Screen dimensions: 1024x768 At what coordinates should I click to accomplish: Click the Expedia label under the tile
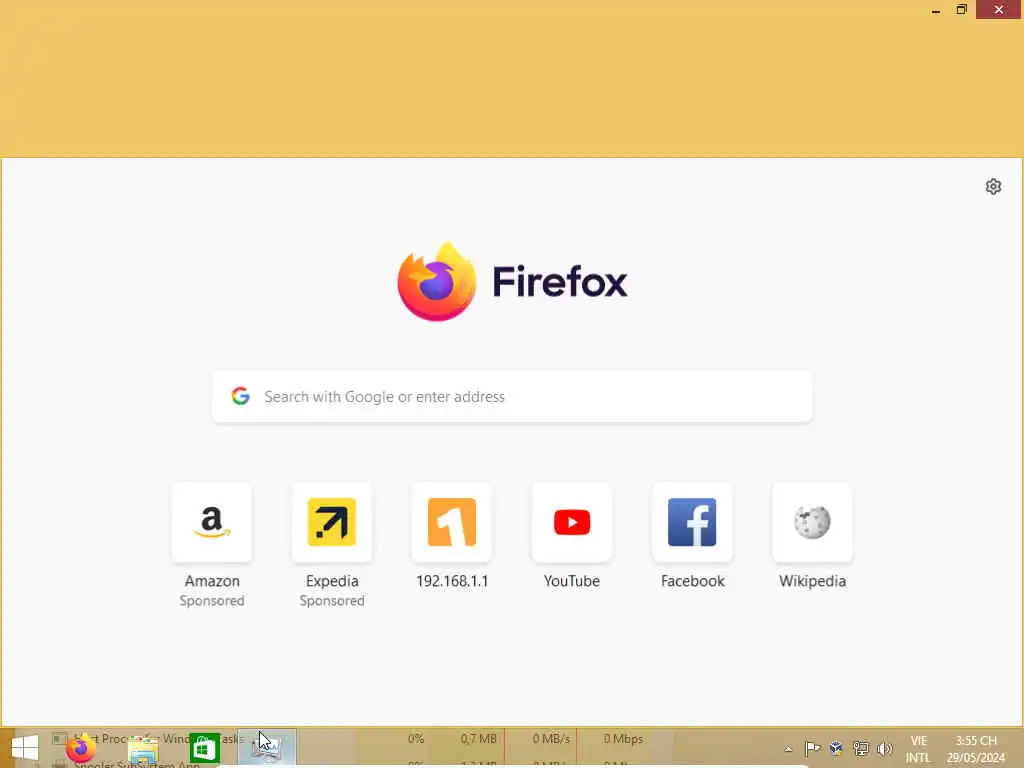[332, 581]
